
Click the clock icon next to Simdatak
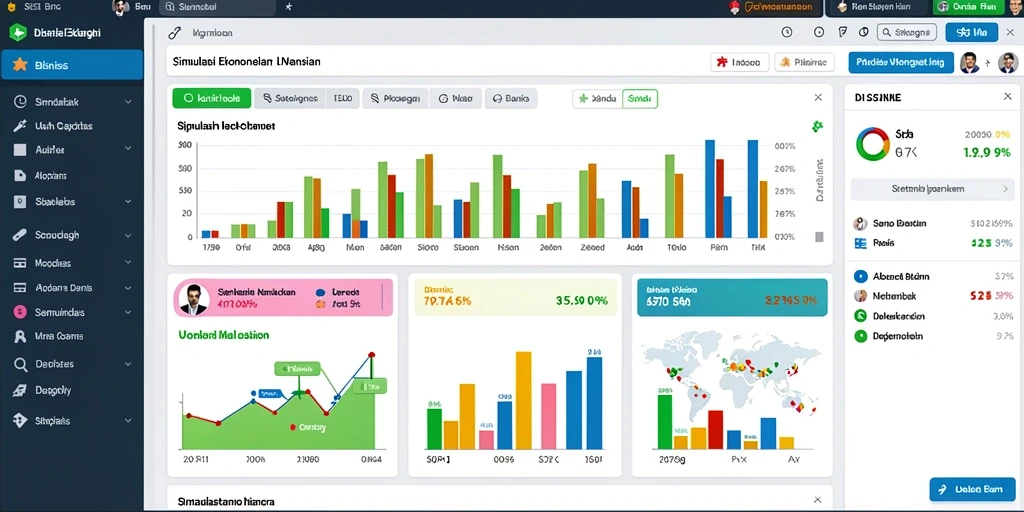pyautogui.click(x=20, y=102)
